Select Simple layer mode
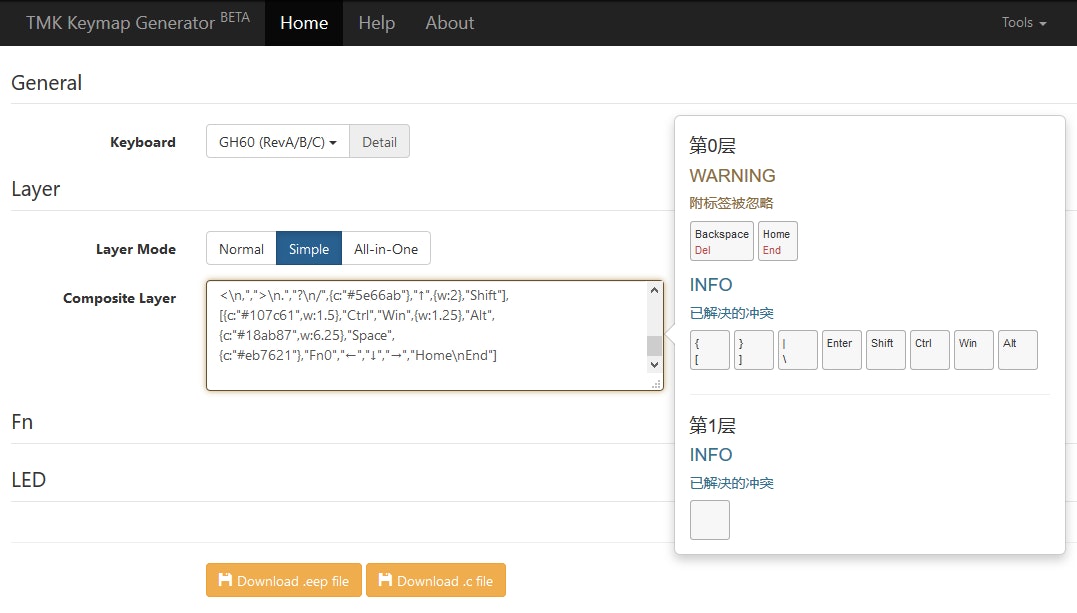Viewport: 1077px width, 613px height. (308, 249)
